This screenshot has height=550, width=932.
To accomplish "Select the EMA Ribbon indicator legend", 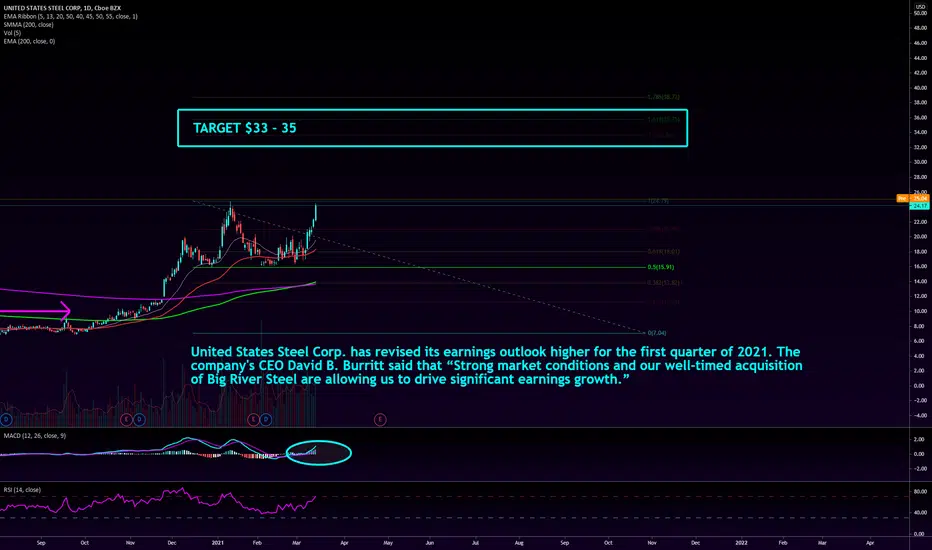I will click(x=70, y=16).
